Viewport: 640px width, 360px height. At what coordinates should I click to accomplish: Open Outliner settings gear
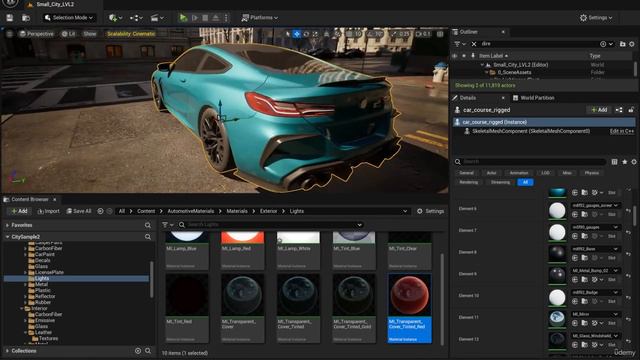coord(632,44)
